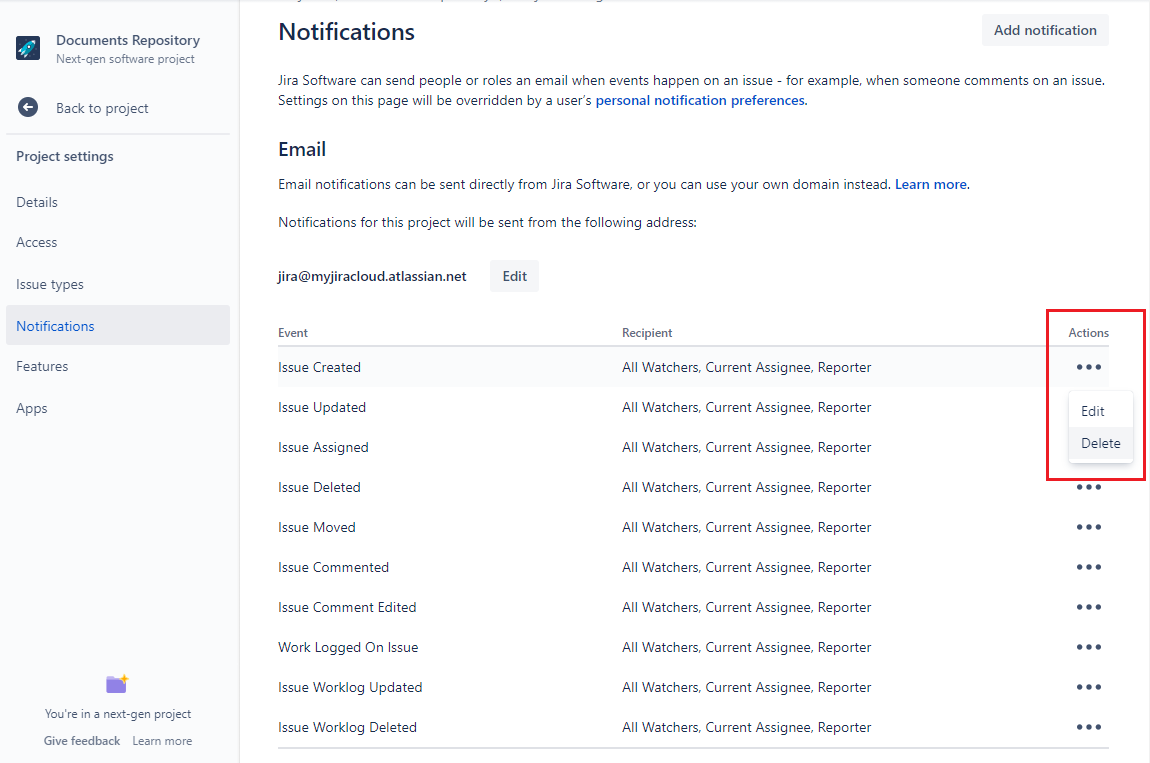Click the Documents Repository rocket icon
This screenshot has width=1150, height=763.
point(28,49)
